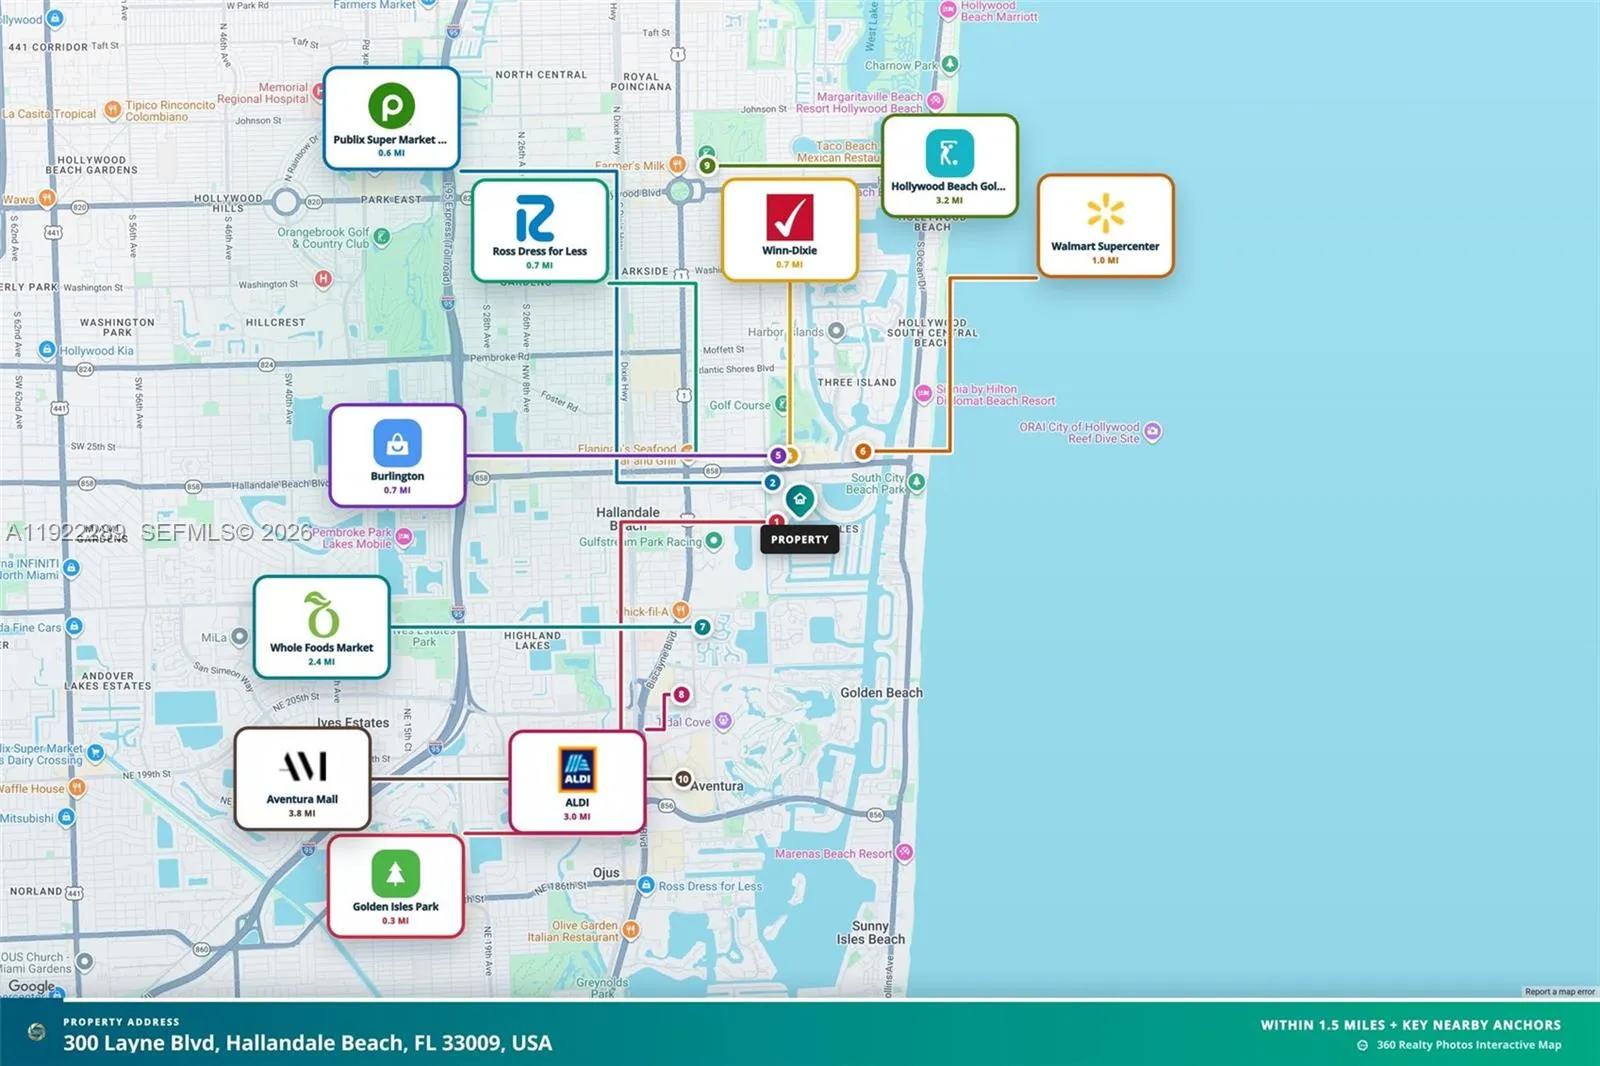The width and height of the screenshot is (1600, 1066).
Task: Select the green numbered marker 9
Action: (x=707, y=165)
